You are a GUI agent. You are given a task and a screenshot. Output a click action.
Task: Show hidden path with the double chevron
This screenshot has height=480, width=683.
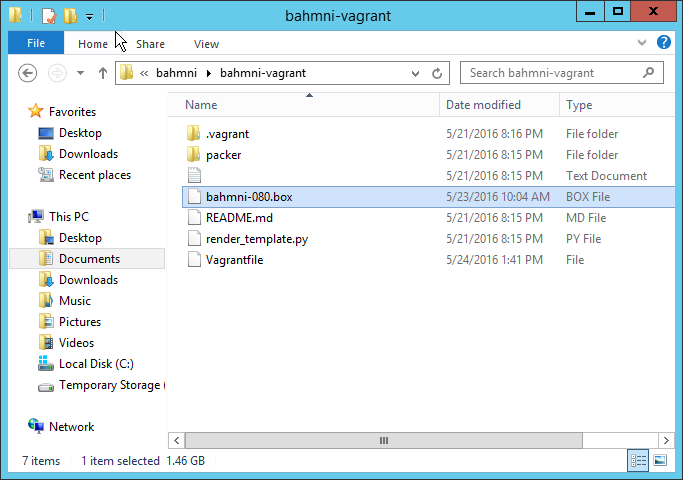tap(144, 73)
